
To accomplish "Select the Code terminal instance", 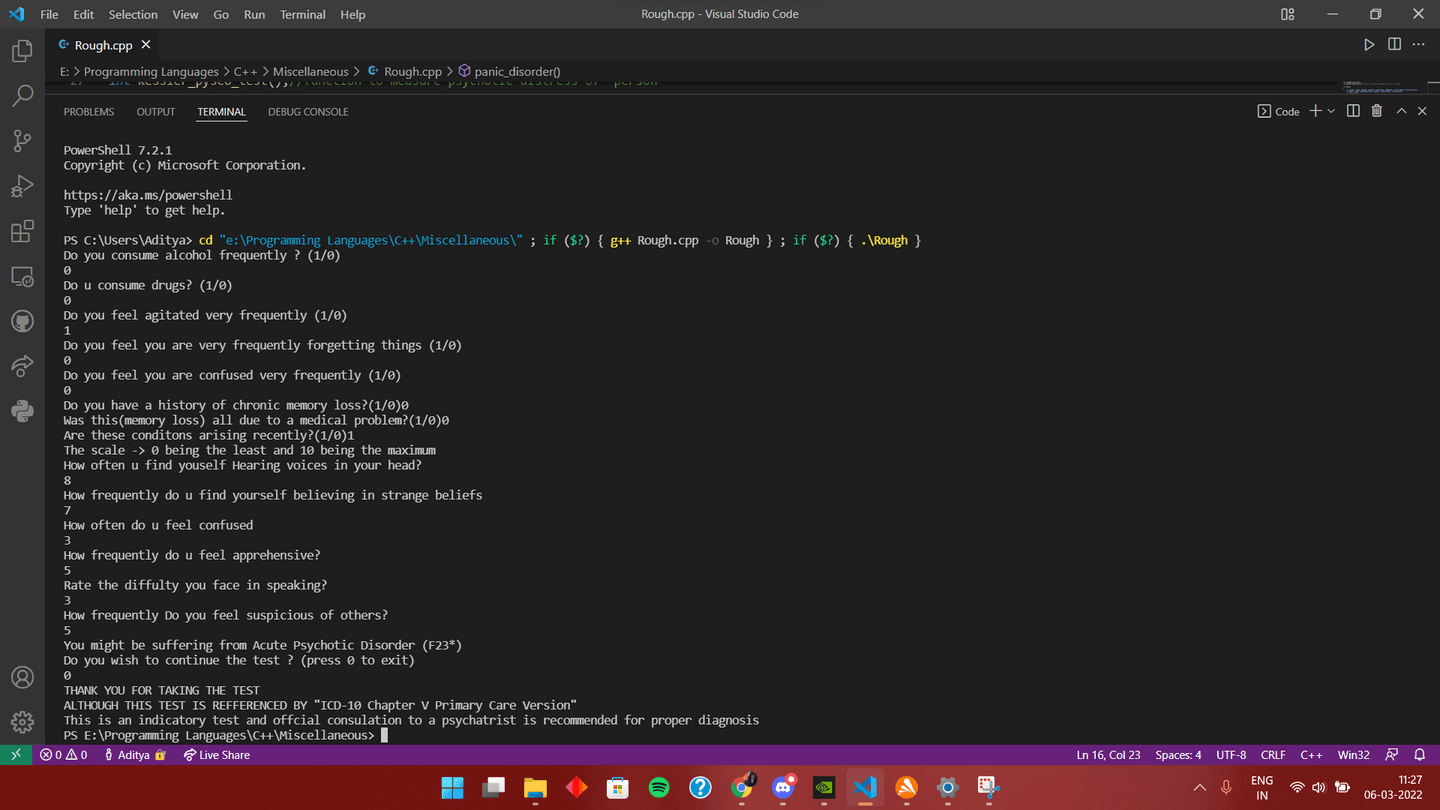I will pyautogui.click(x=1279, y=111).
